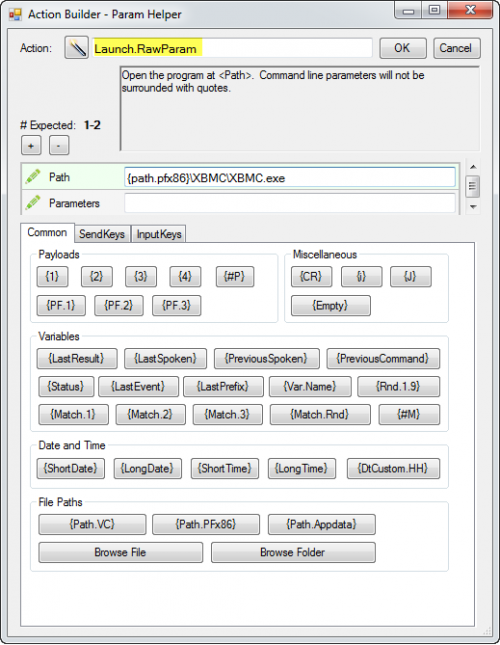Insert the {Rnd.1.9} random variable
This screenshot has height=645, width=500.
point(398,387)
